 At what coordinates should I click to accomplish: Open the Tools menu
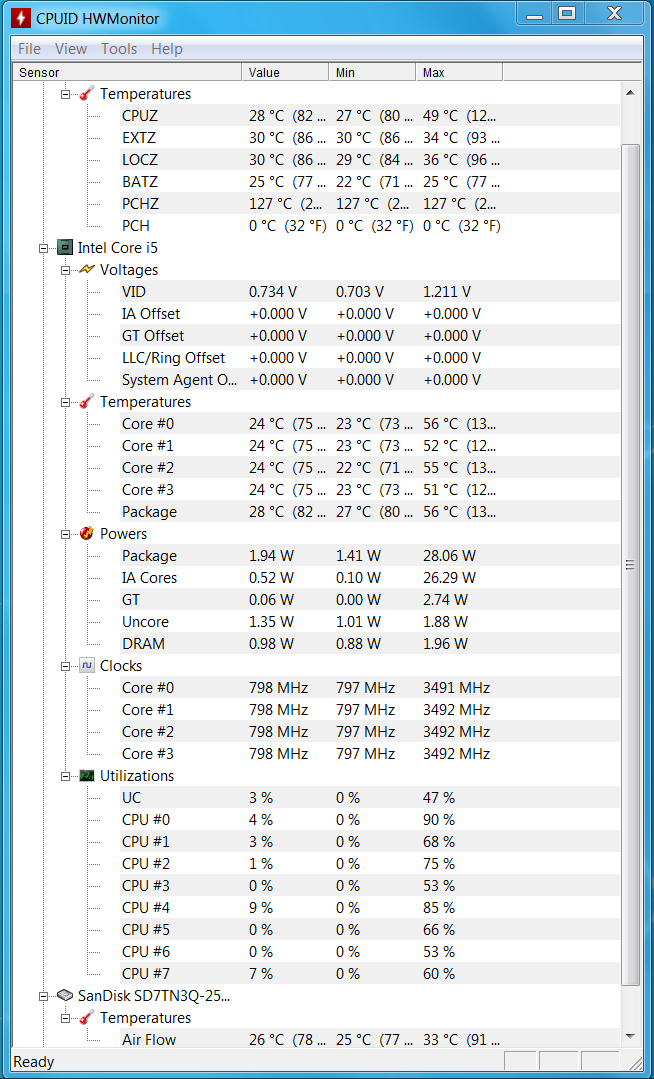pos(119,49)
